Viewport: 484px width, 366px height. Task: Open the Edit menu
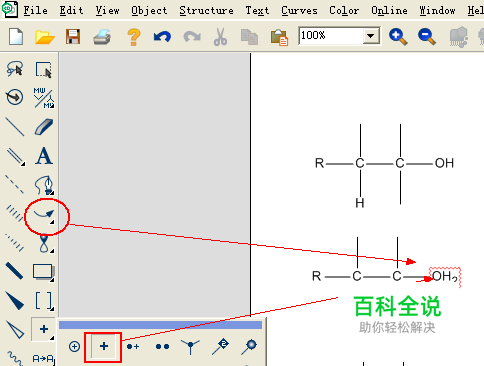(71, 10)
